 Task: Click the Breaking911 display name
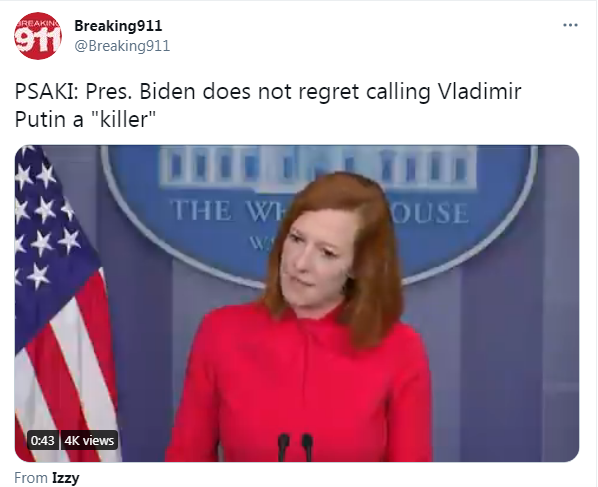[x=118, y=26]
